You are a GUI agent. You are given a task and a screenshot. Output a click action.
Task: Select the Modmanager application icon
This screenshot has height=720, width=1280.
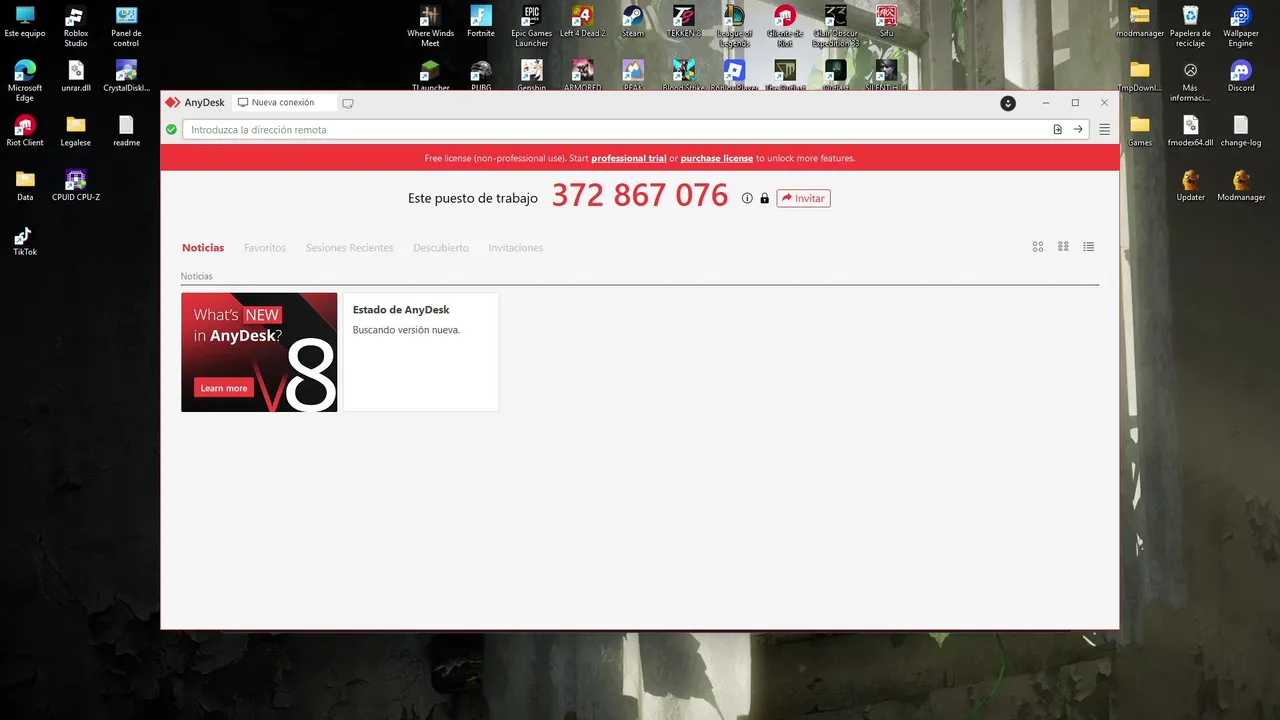1241,185
